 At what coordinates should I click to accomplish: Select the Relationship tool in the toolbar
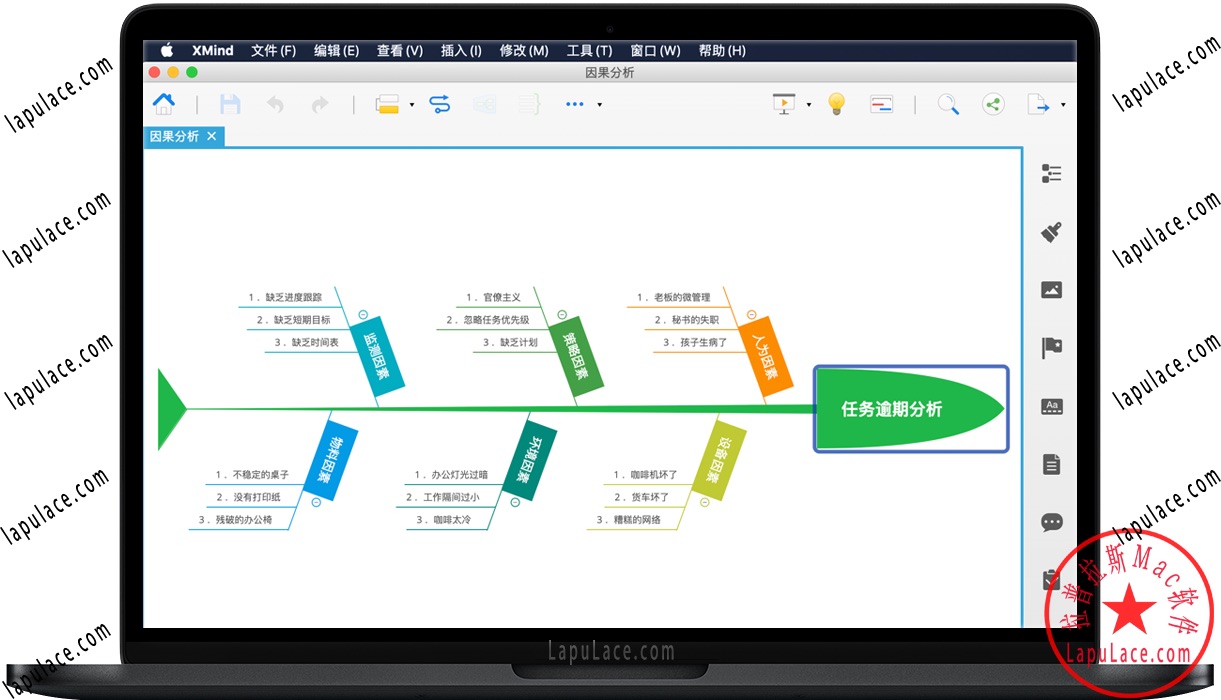tap(439, 103)
